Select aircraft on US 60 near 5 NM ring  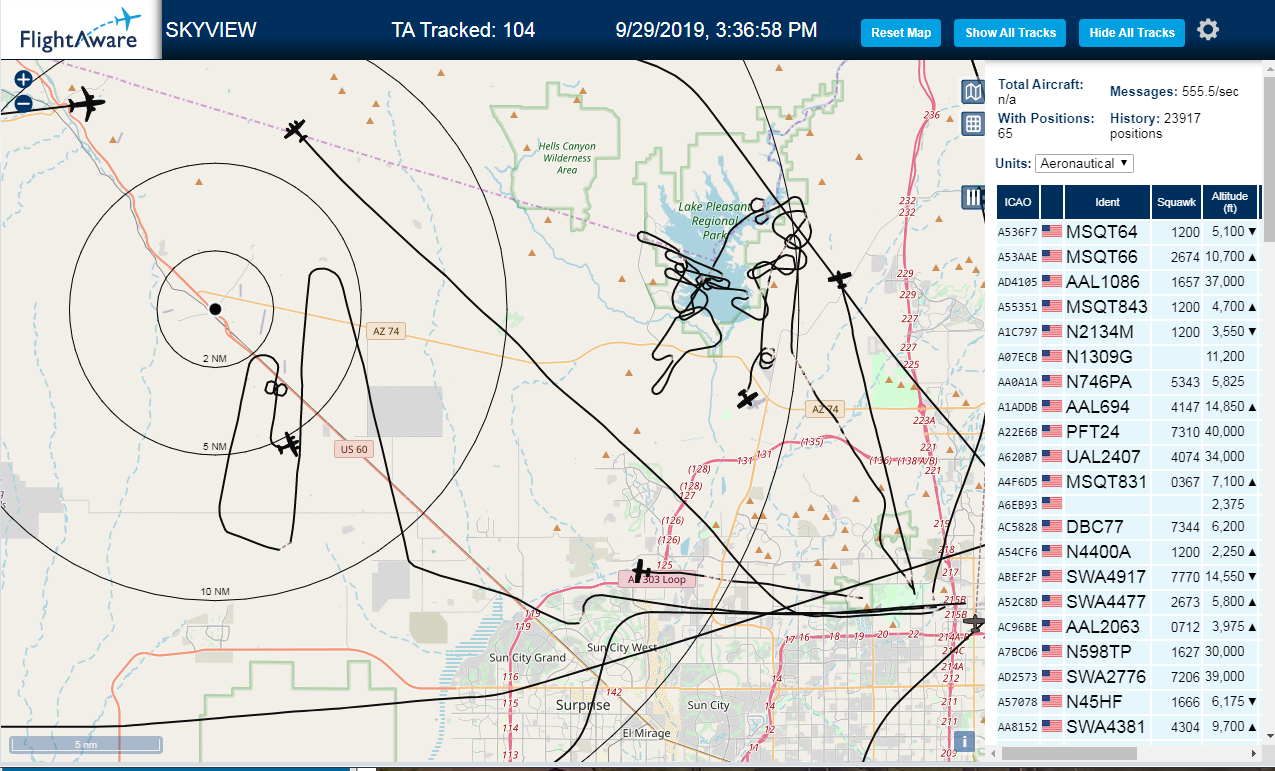pyautogui.click(x=289, y=444)
